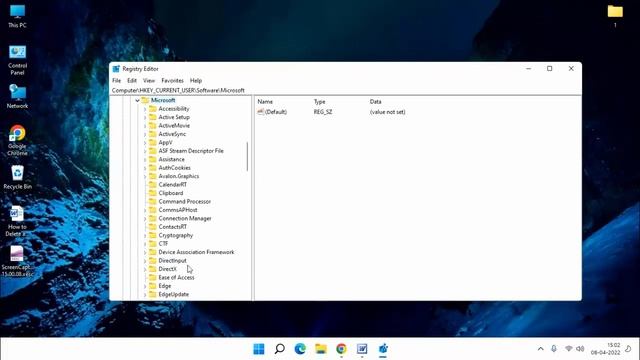640x360 pixels.
Task: Launch Microsoft Edge from taskbar
Action: tap(300, 349)
